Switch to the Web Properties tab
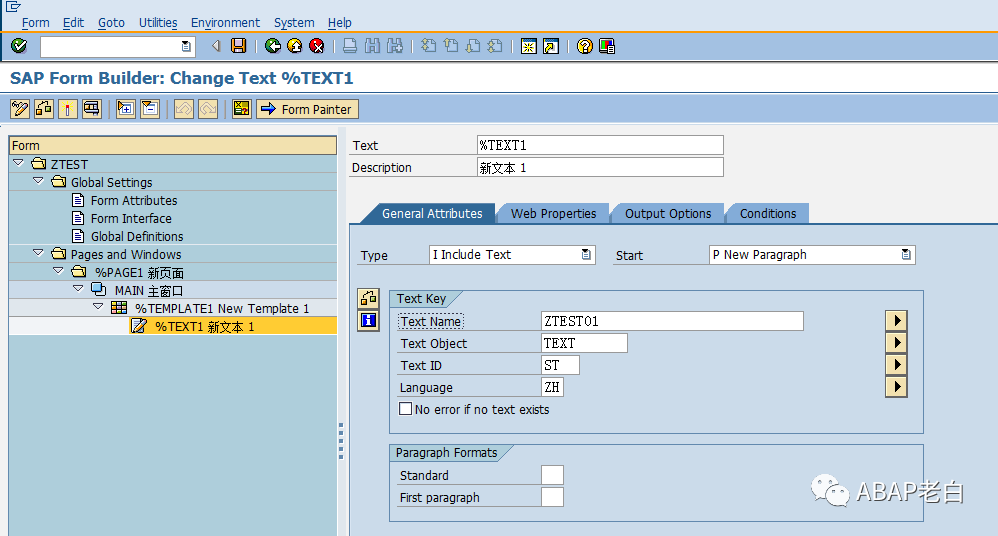 pos(553,213)
